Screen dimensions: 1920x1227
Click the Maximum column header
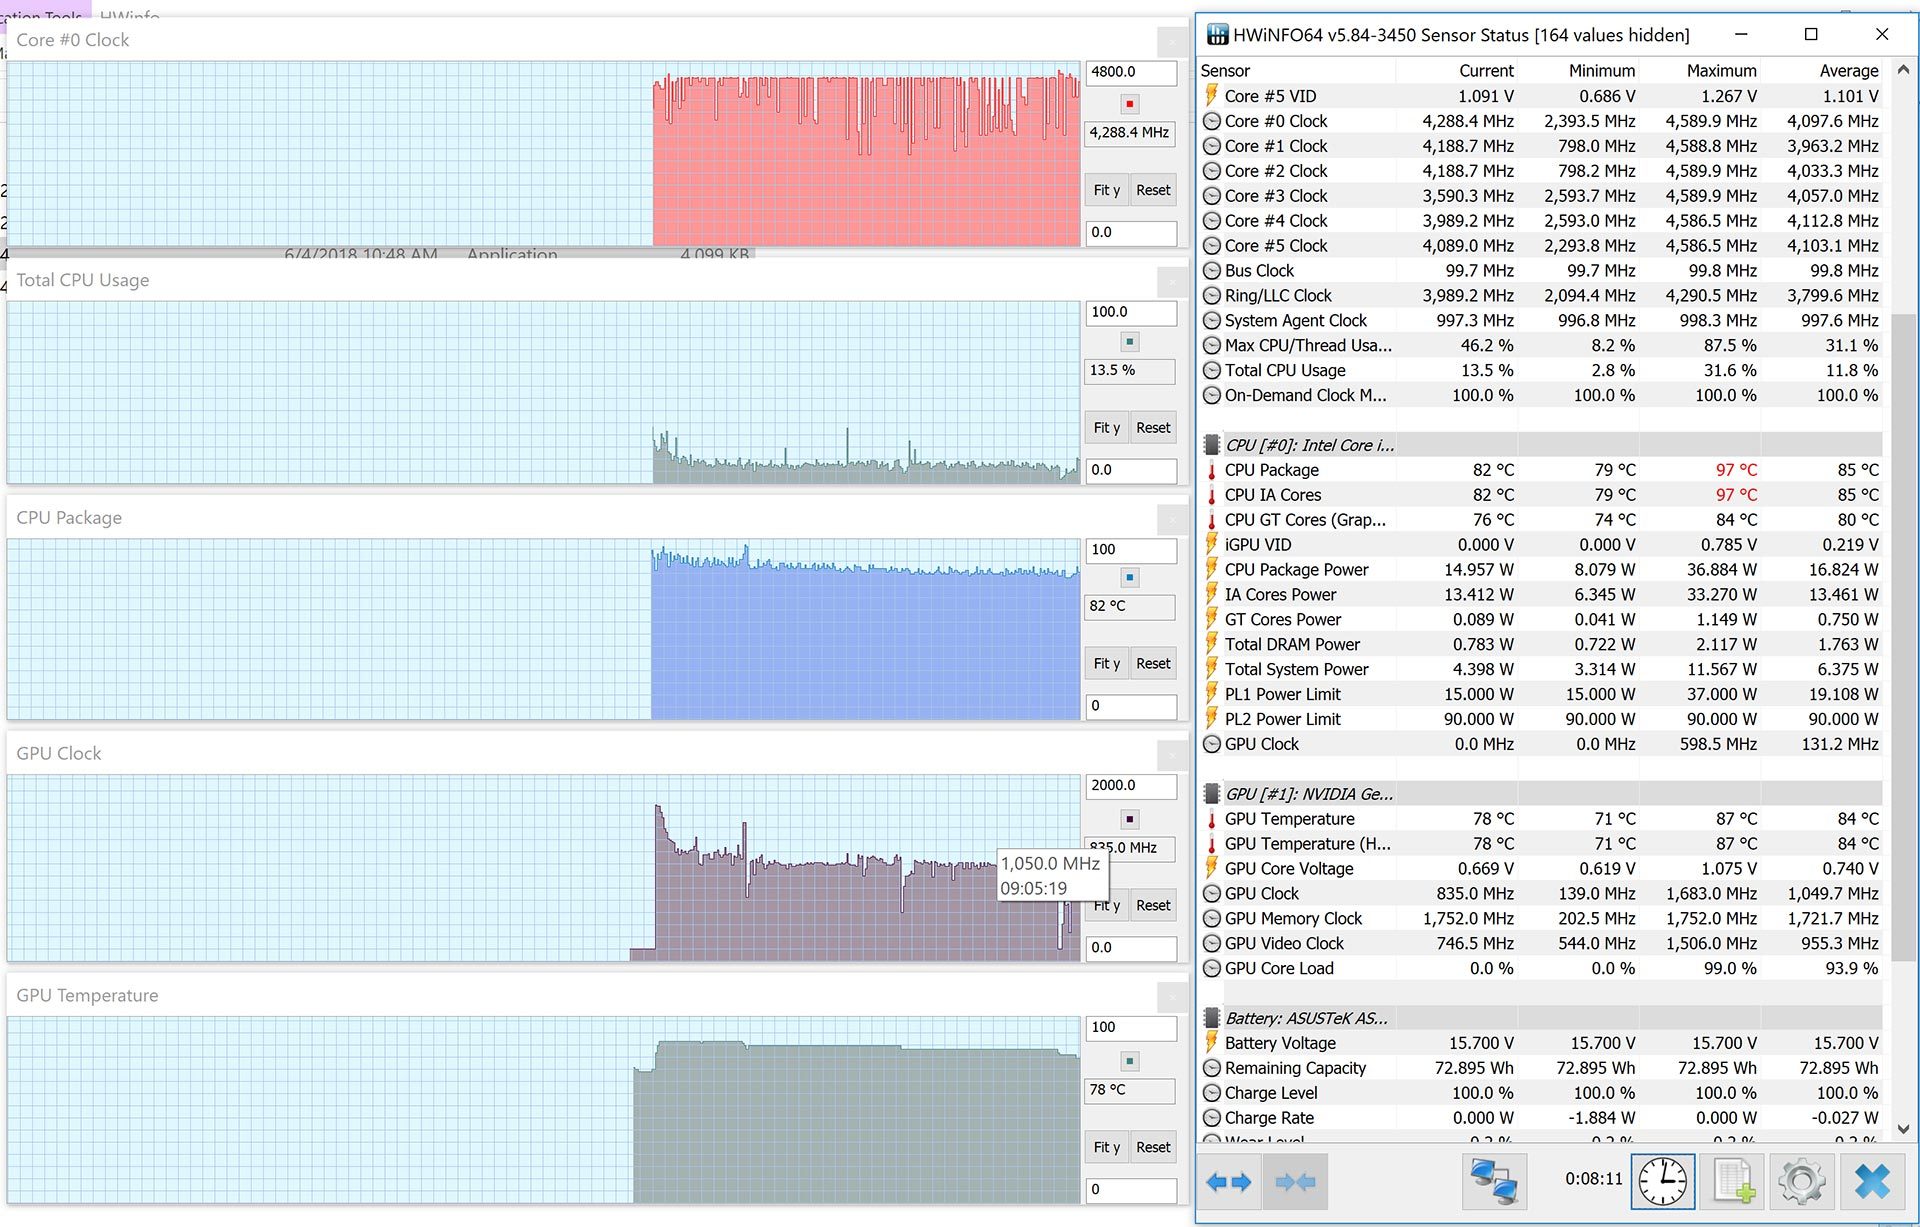click(x=1701, y=71)
